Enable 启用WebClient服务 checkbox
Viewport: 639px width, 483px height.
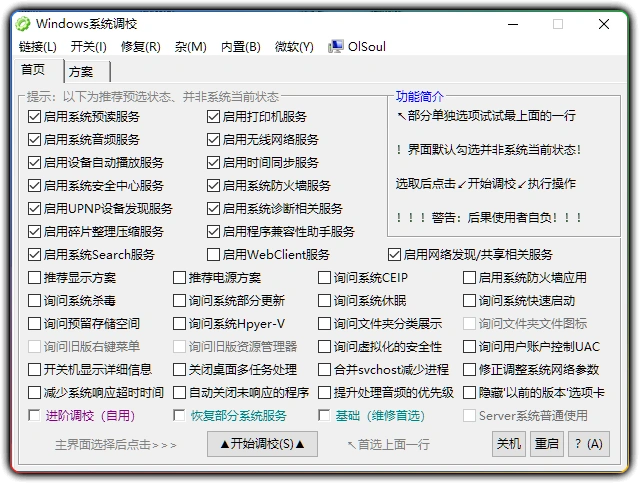tap(213, 255)
